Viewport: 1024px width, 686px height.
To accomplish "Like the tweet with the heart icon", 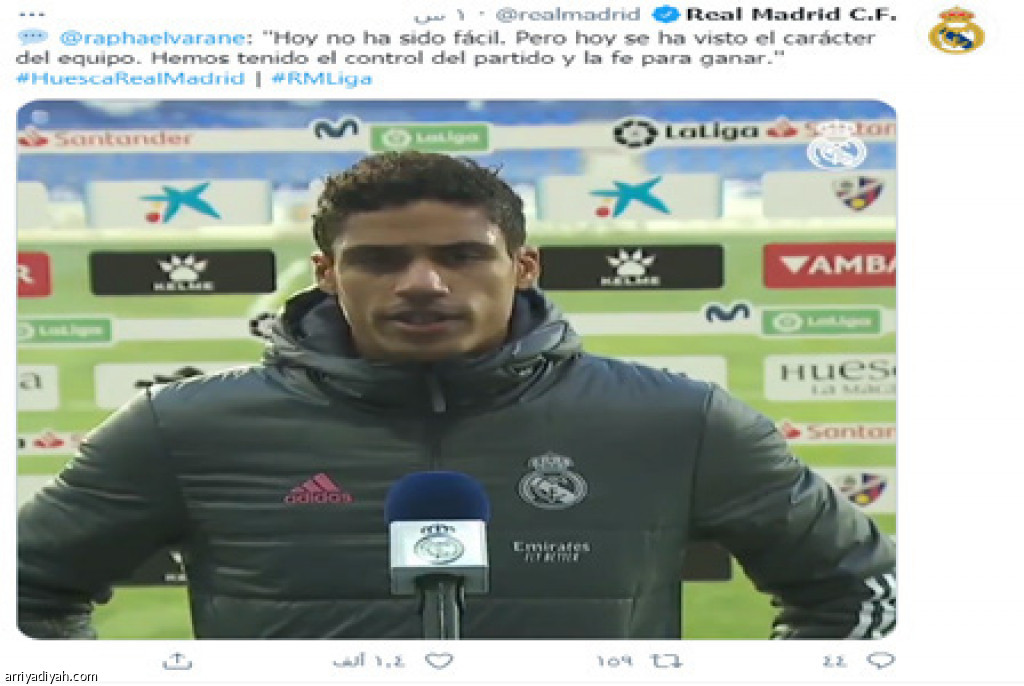I will coord(439,661).
